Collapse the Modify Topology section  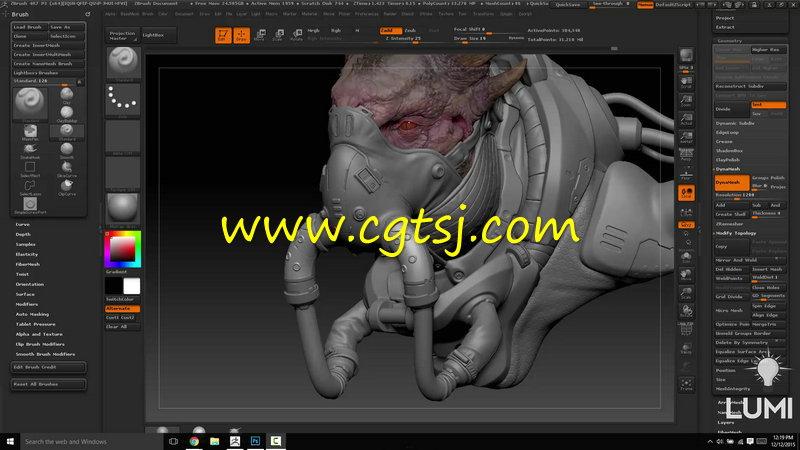(736, 233)
